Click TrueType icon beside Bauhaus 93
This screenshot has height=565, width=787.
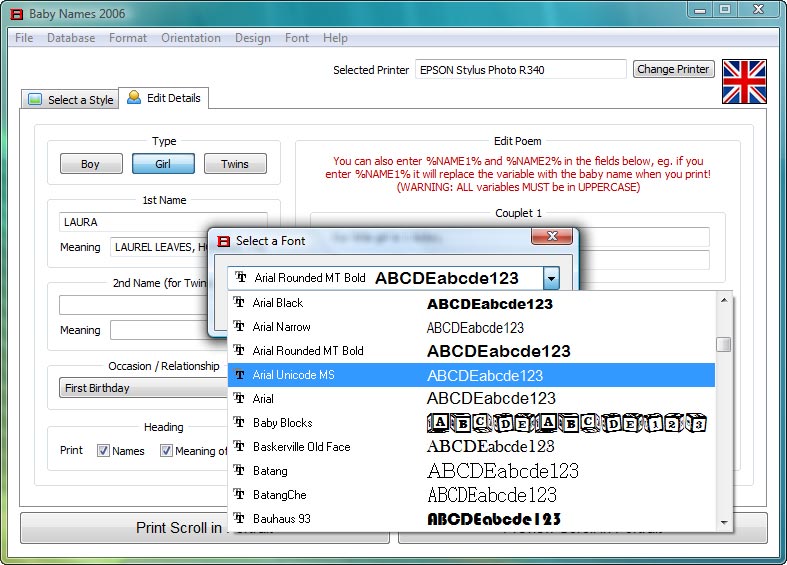pyautogui.click(x=239, y=518)
